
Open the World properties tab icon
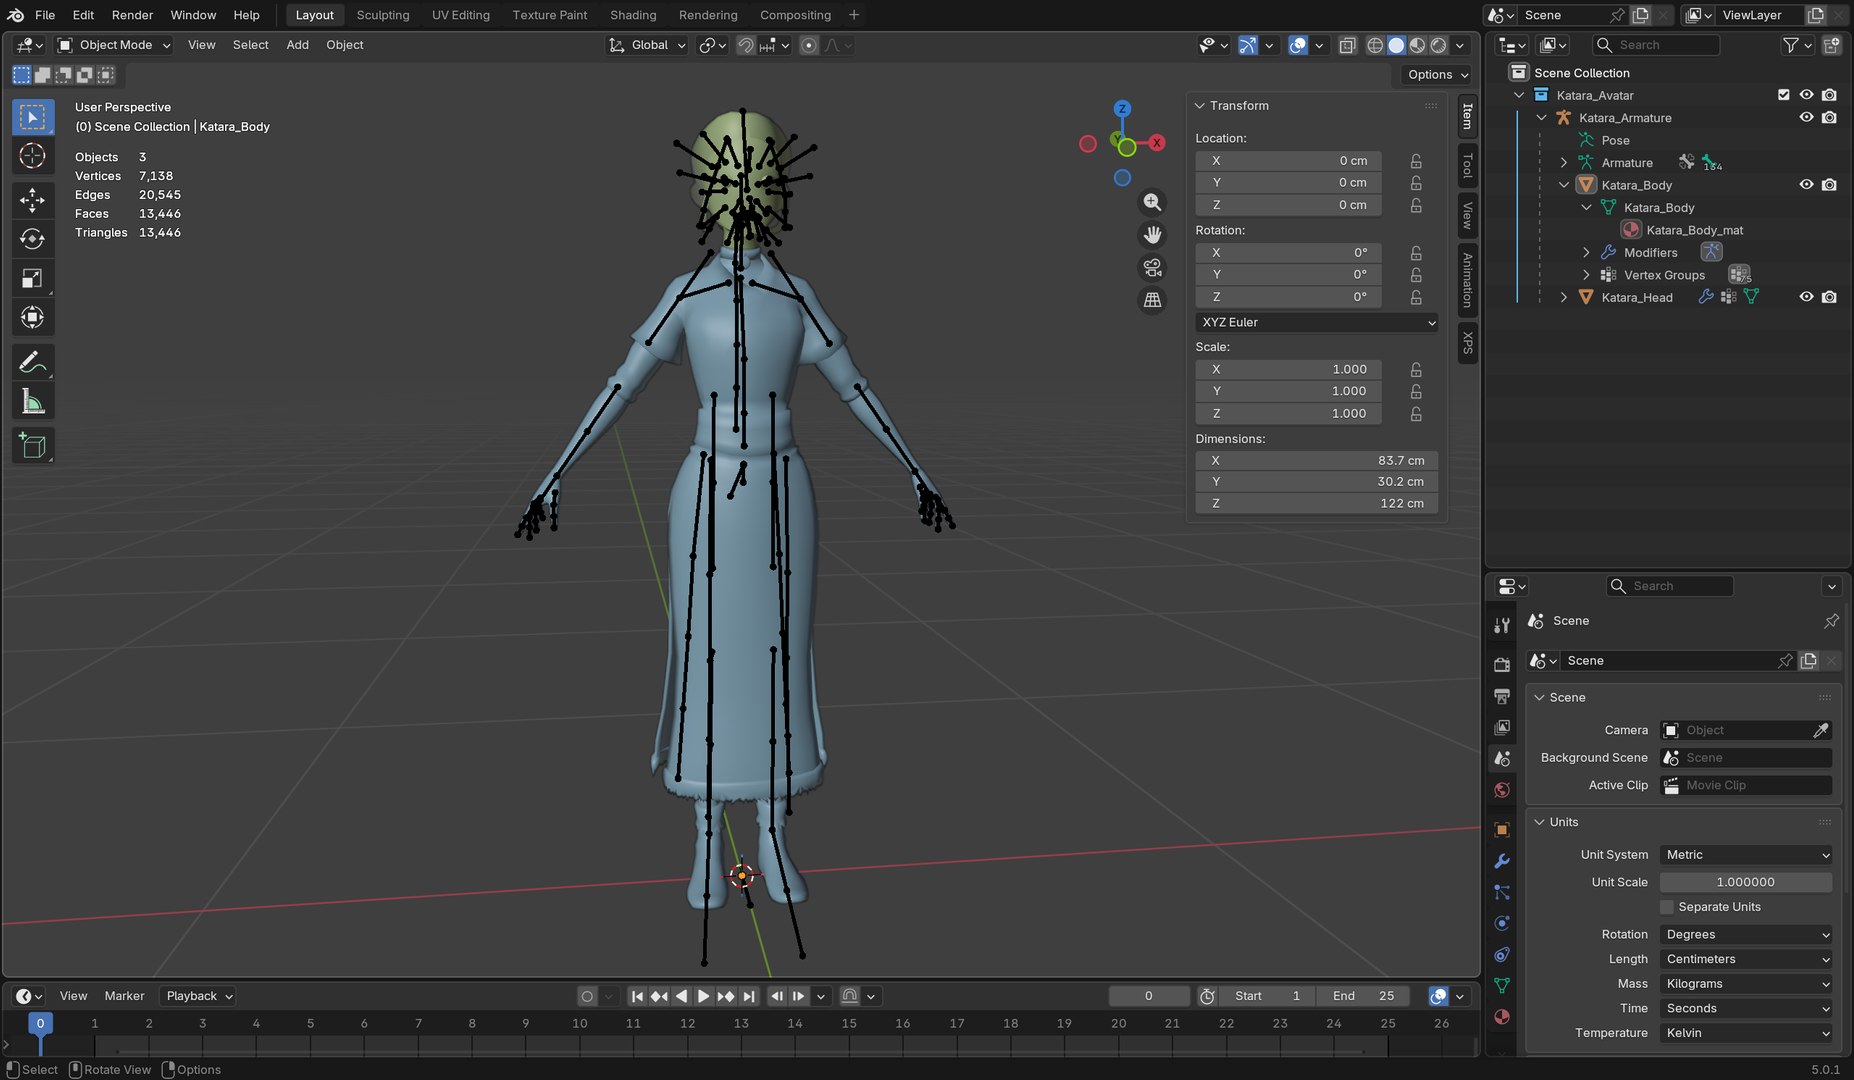(x=1501, y=790)
